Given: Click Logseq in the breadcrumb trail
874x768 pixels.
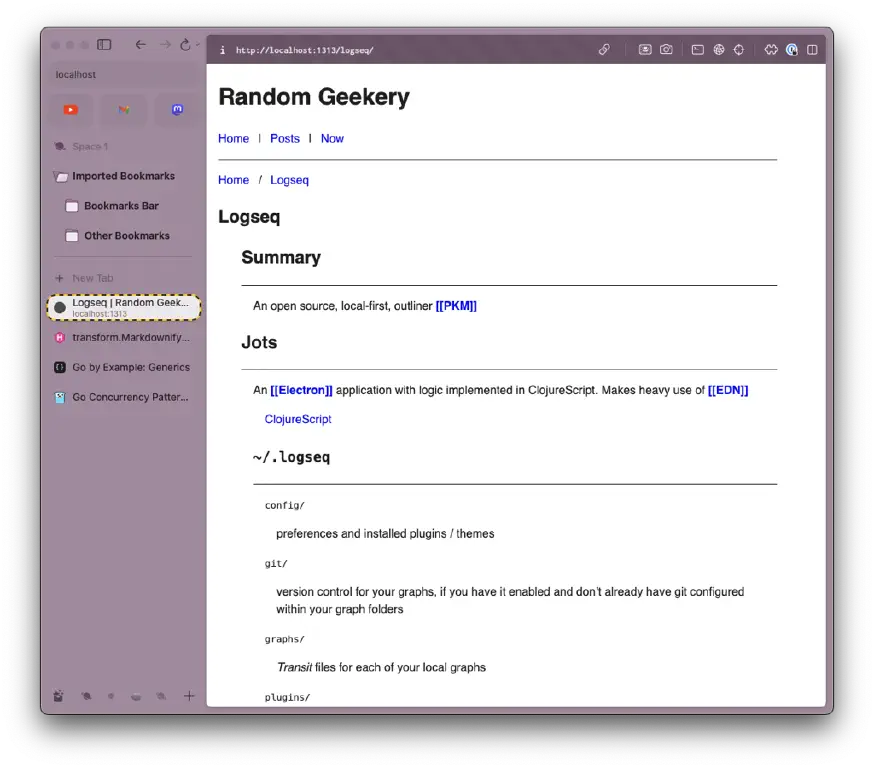Looking at the screenshot, I should [289, 180].
